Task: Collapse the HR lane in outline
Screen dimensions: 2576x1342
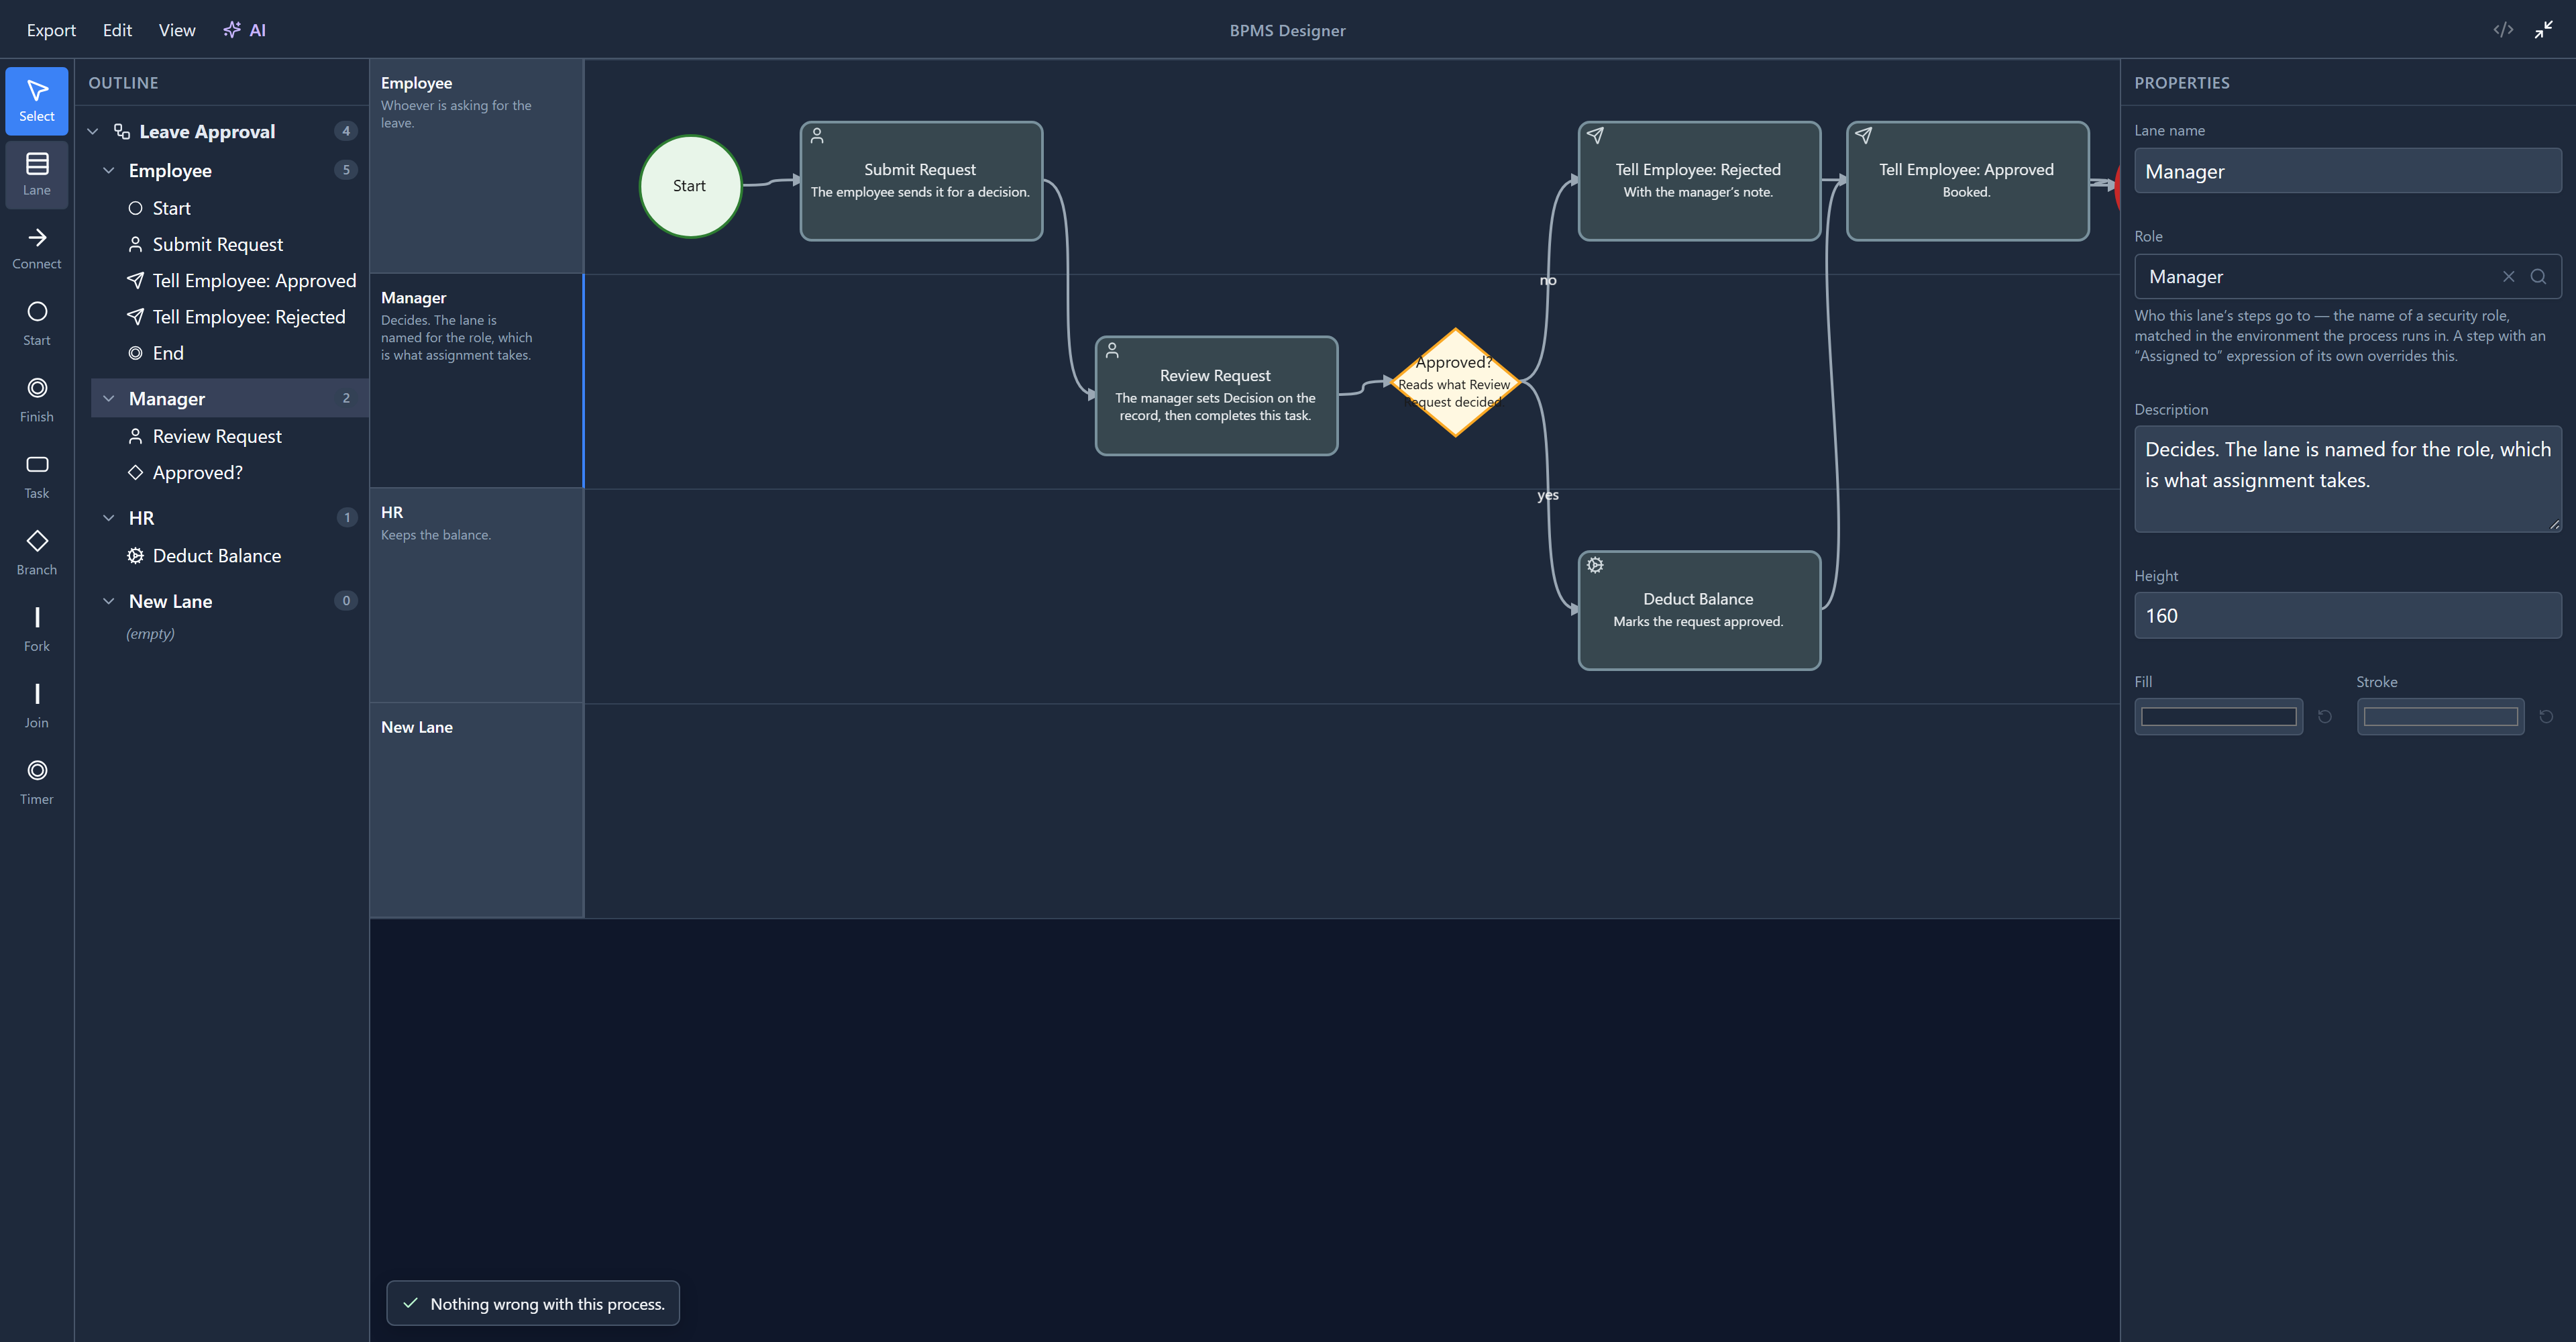Action: 109,518
